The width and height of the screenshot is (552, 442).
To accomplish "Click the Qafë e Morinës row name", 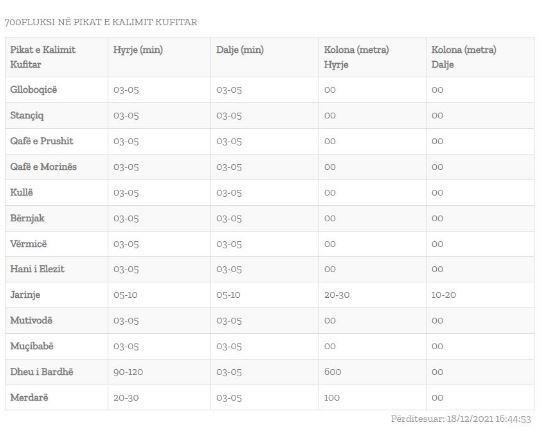I will click(x=43, y=167).
